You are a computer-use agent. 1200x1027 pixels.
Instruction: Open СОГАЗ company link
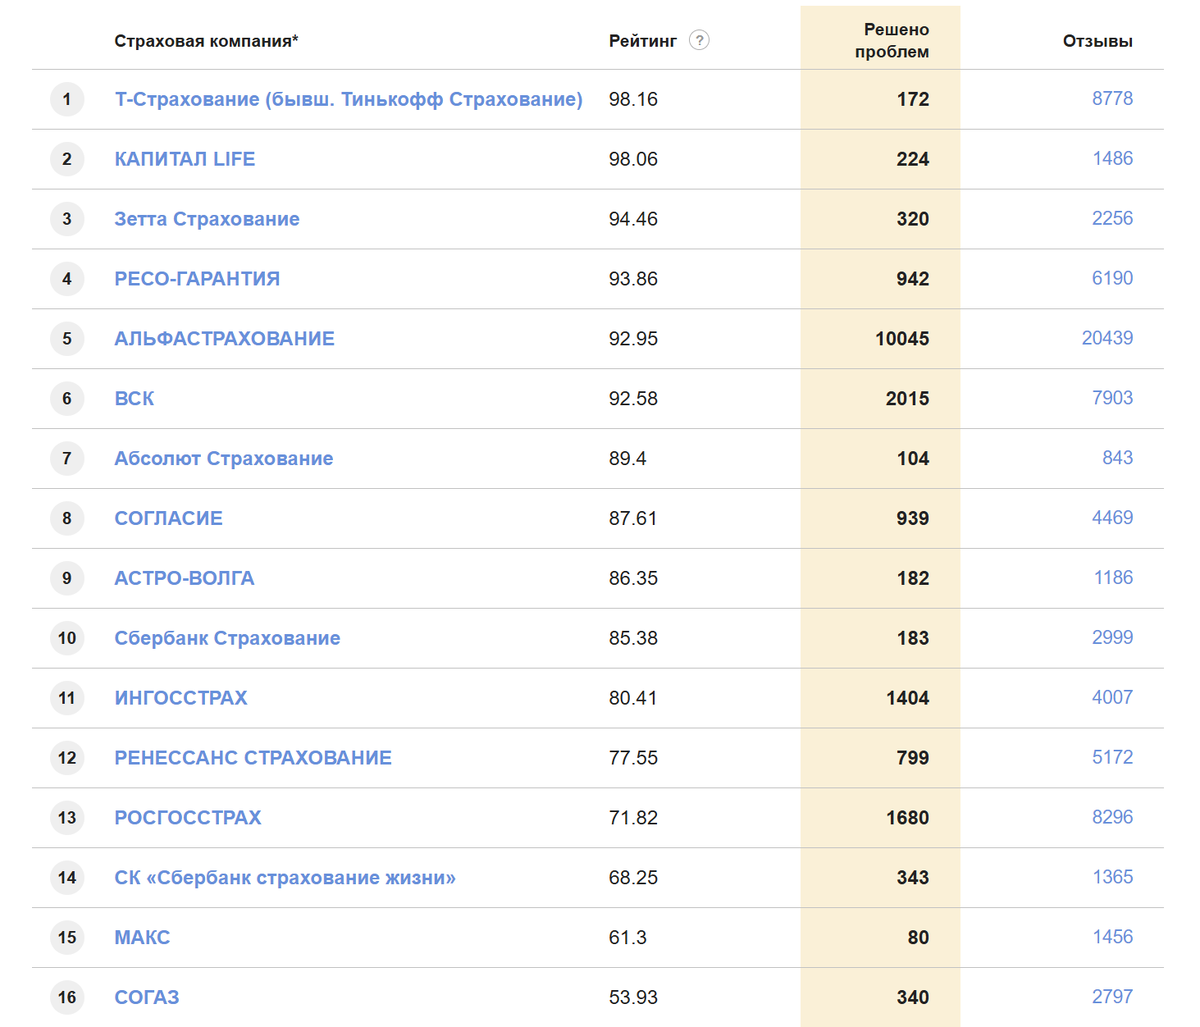pyautogui.click(x=147, y=998)
